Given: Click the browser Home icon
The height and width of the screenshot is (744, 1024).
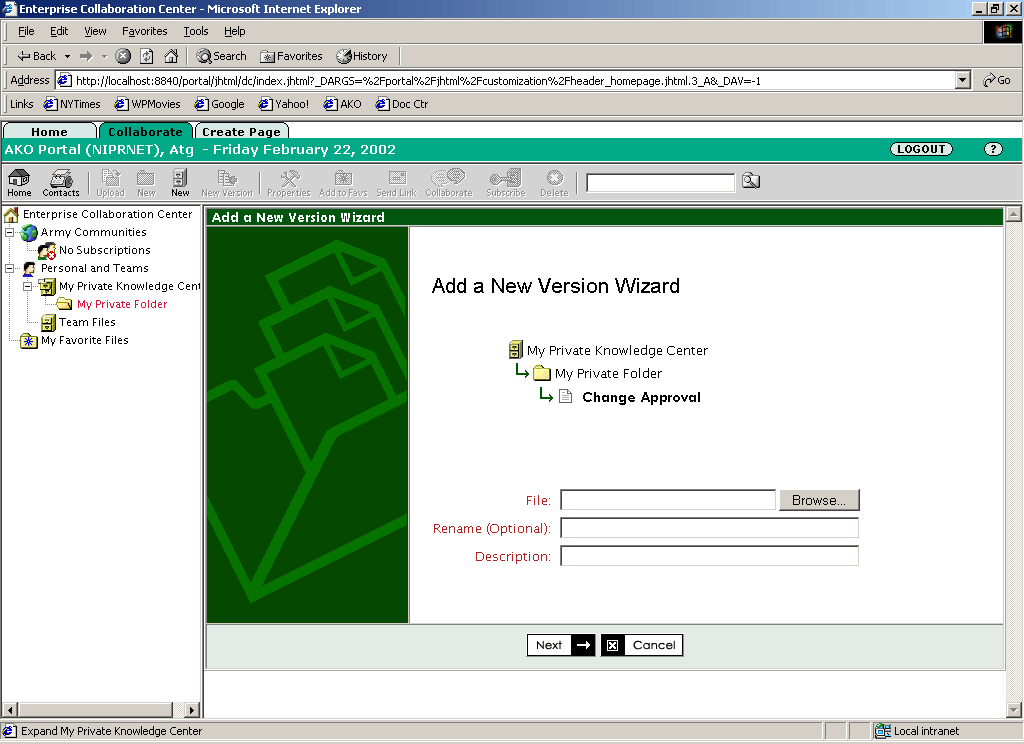Looking at the screenshot, I should (x=171, y=56).
